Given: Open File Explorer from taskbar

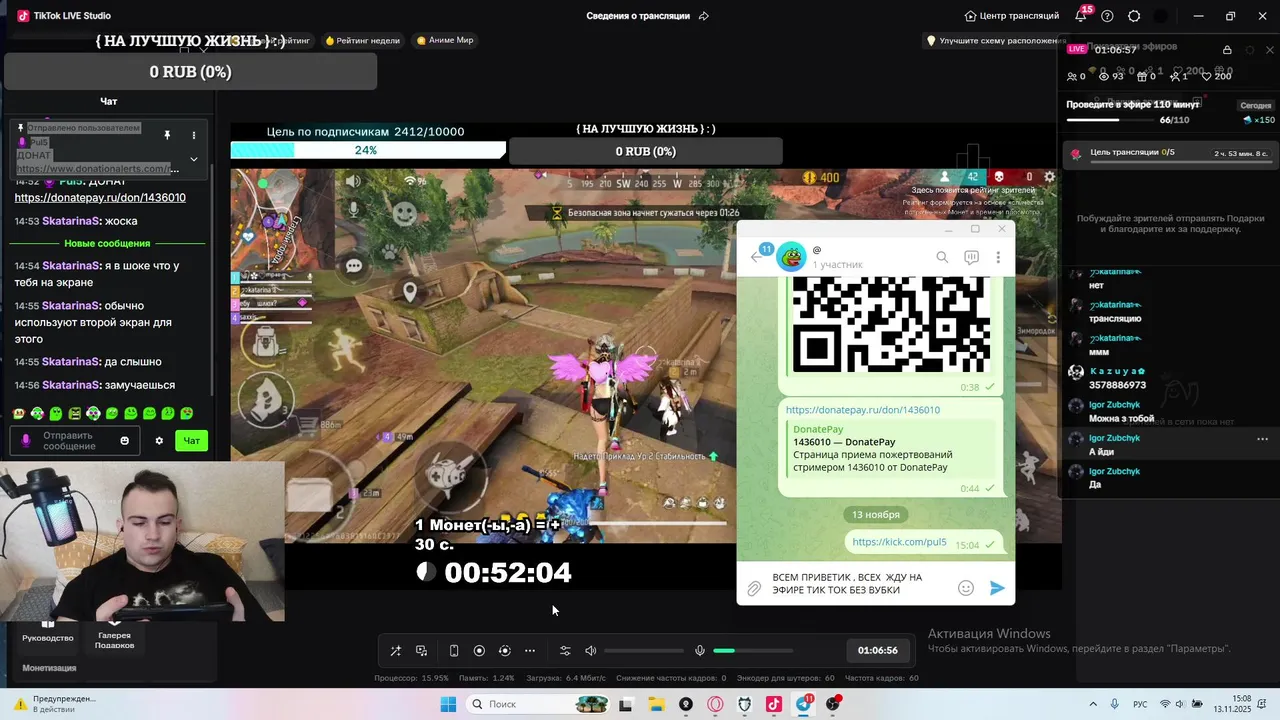Looking at the screenshot, I should point(655,704).
